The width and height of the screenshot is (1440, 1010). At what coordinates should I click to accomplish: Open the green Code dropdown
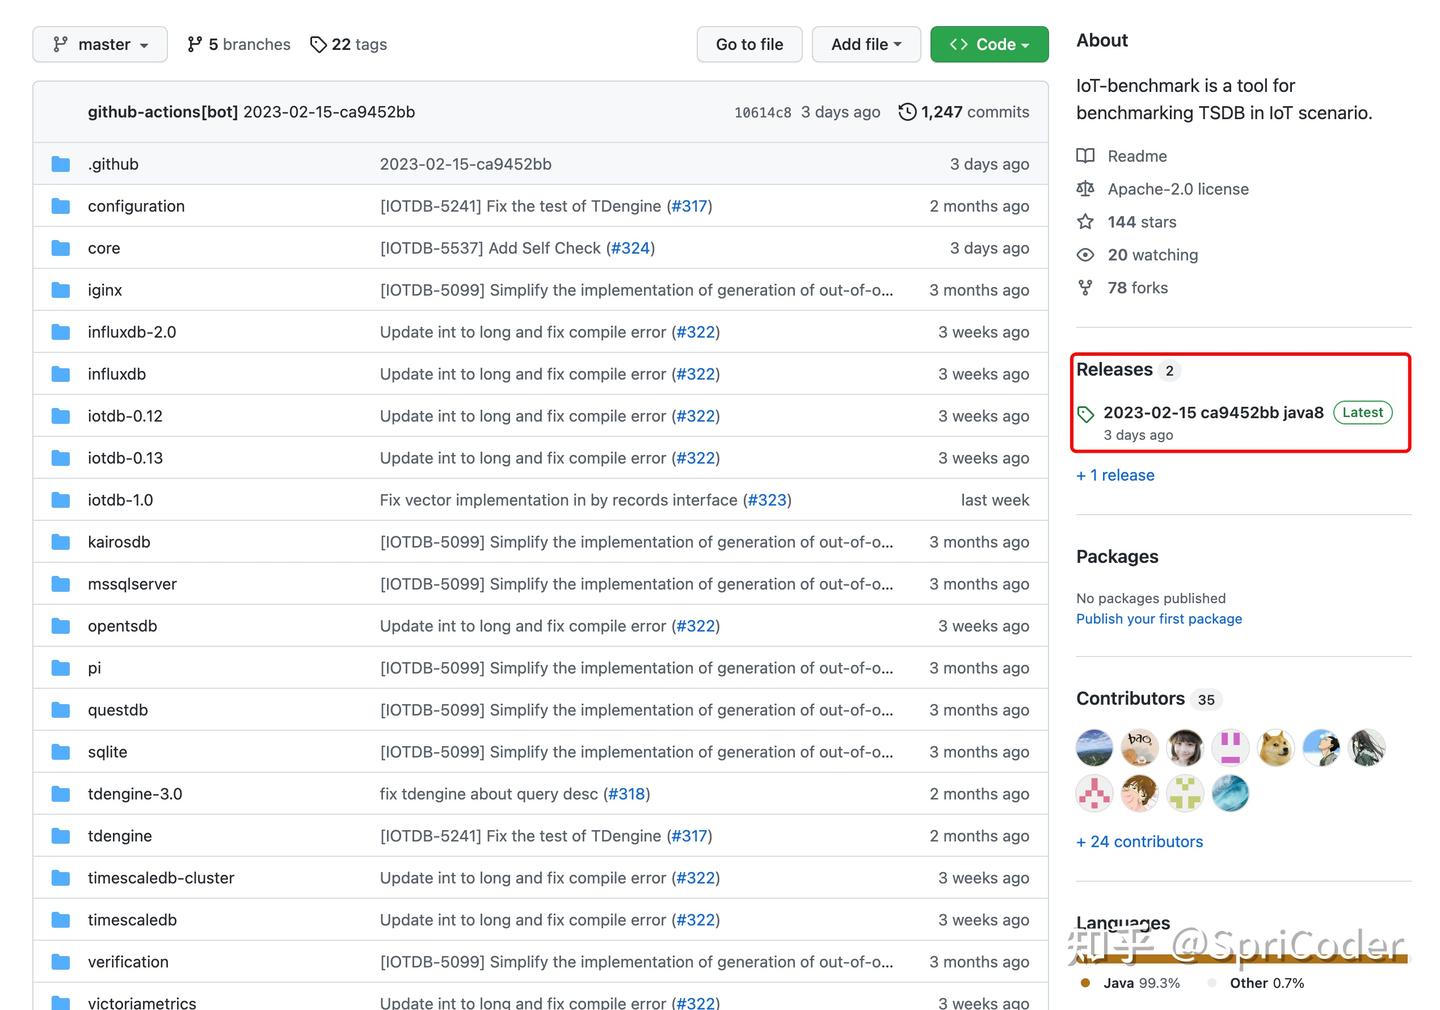[x=989, y=44]
